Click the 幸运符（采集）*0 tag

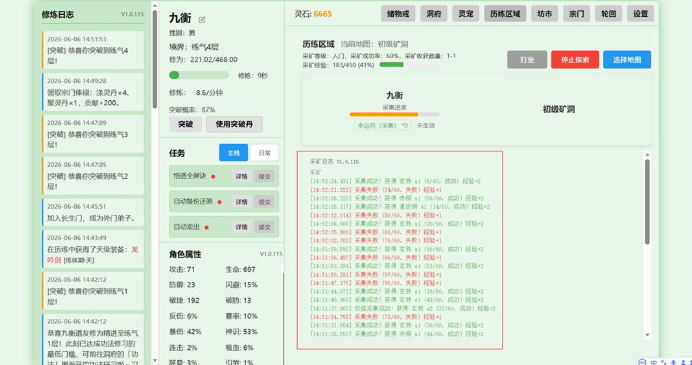pyautogui.click(x=383, y=125)
